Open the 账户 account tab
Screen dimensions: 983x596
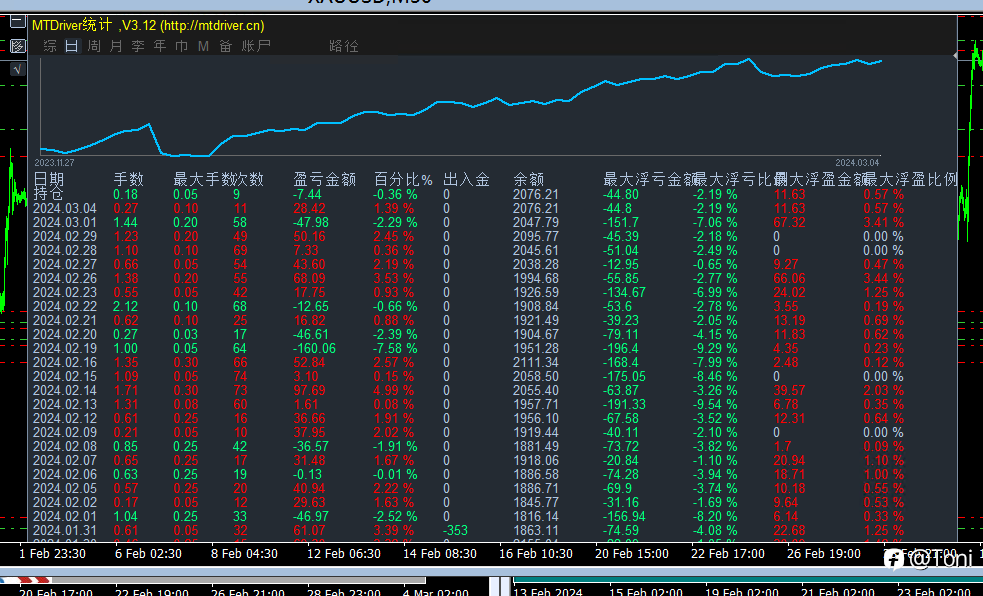click(x=256, y=46)
